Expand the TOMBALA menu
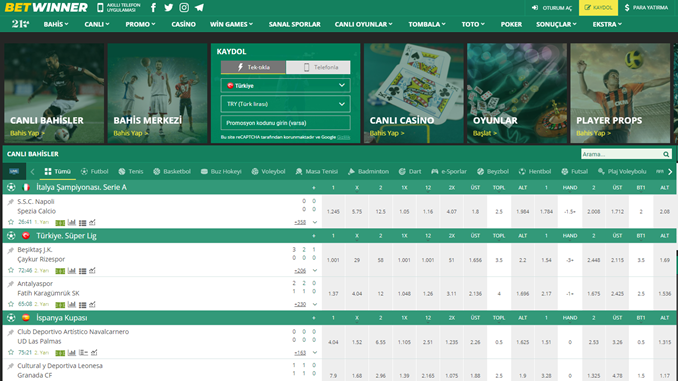 click(x=427, y=24)
